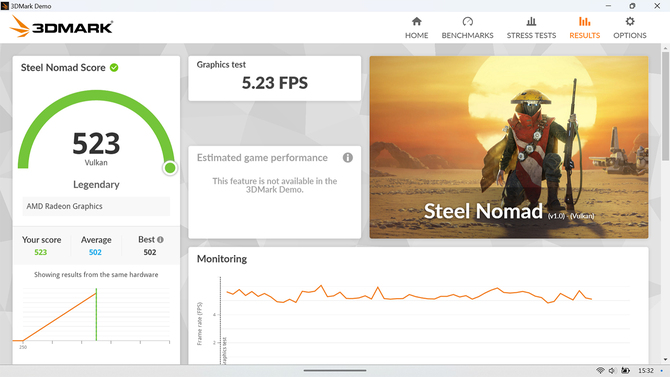This screenshot has height=377, width=670.
Task: Click the green validation checkmark by Steel Nomad Score
Action: point(114,68)
